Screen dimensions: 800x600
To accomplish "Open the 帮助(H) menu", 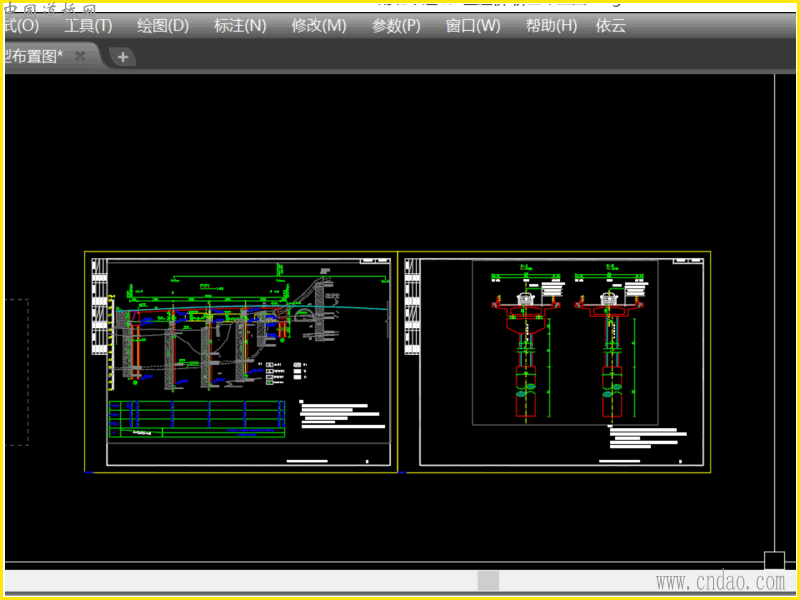I will (552, 26).
